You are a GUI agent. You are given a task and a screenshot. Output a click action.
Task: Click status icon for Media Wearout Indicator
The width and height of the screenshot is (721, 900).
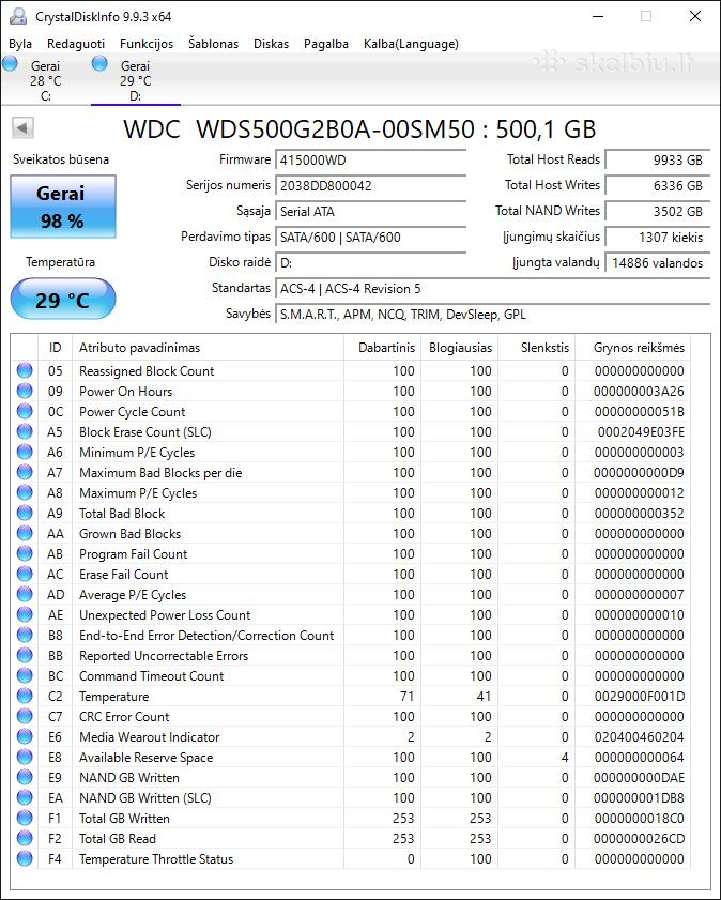[25, 737]
